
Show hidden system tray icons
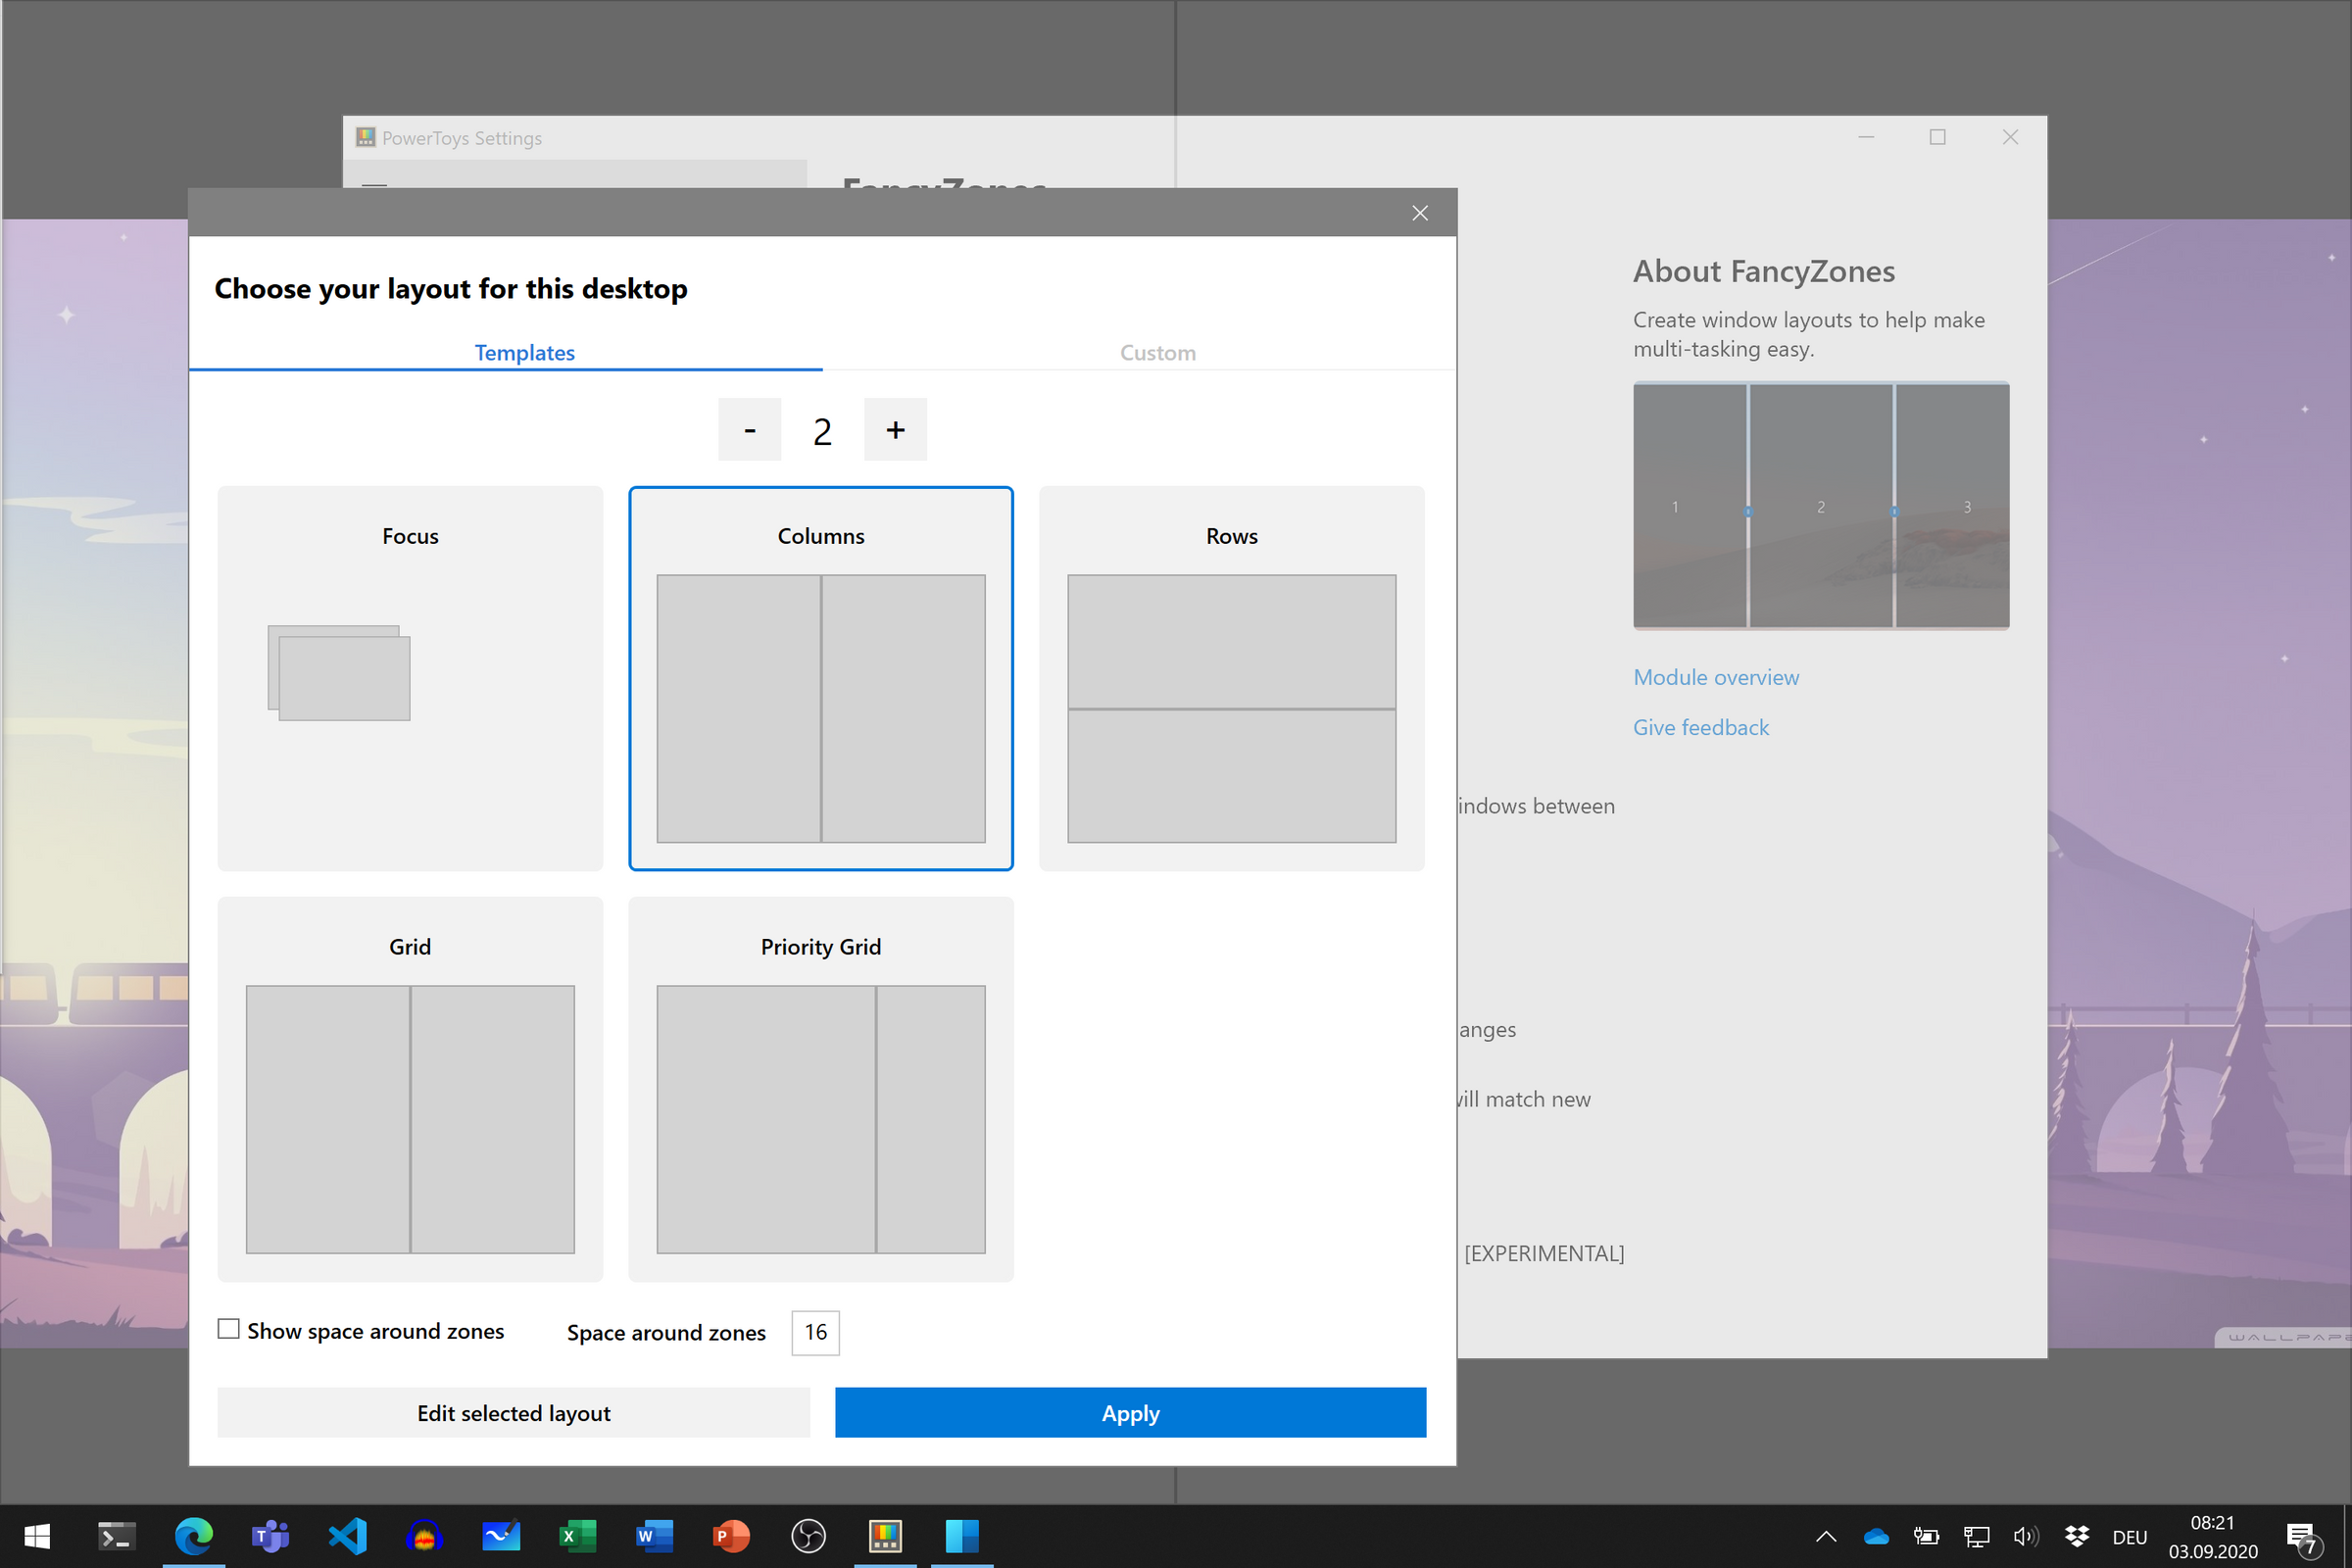(1826, 1537)
